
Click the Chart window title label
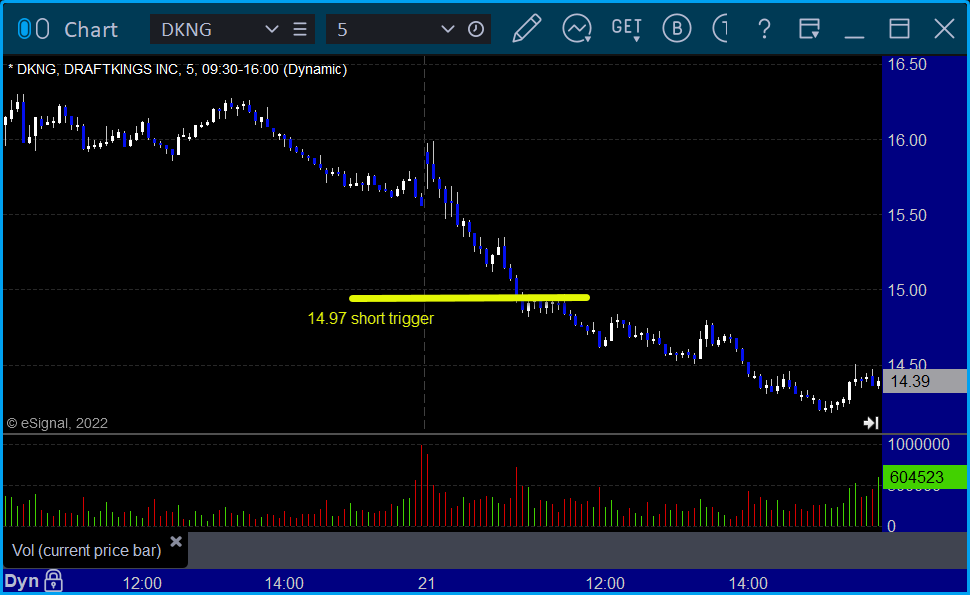point(91,29)
